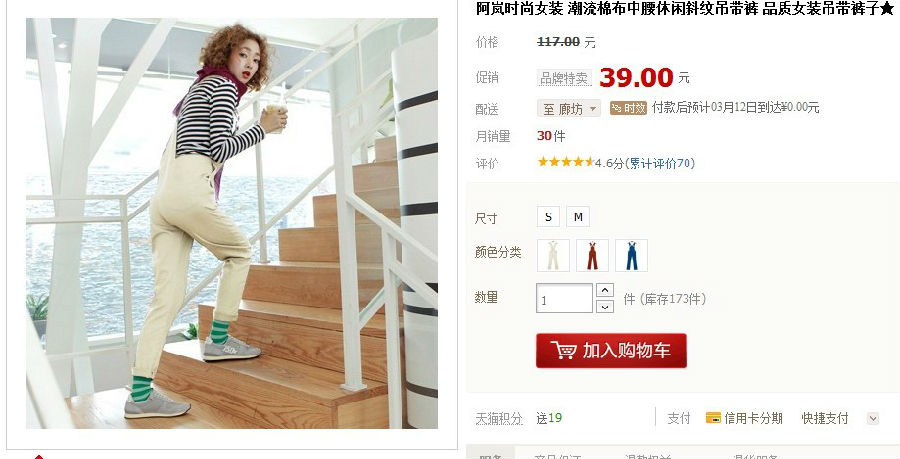Click the credit card installment icon
The image size is (900, 459).
713,418
